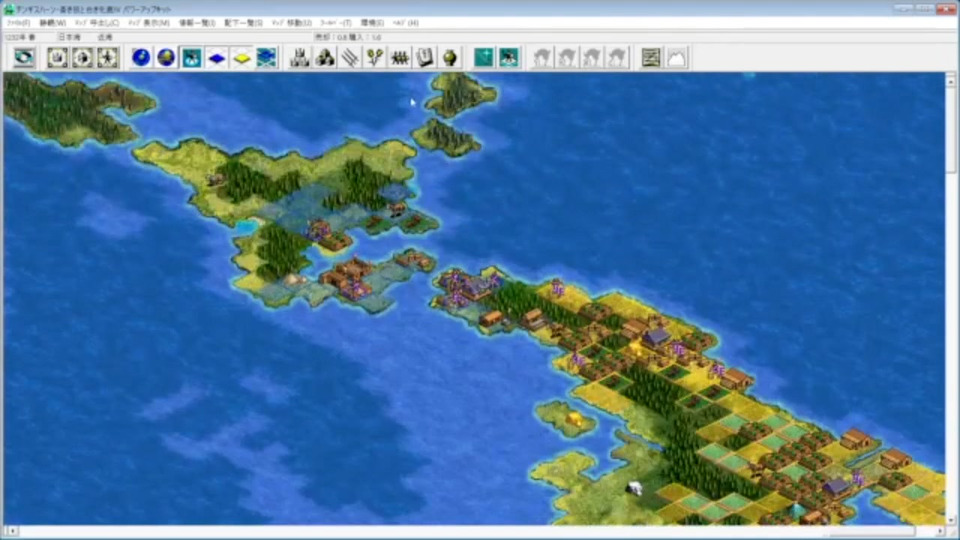Open the ヘルプ(H) menu
The width and height of the screenshot is (960, 540).
[405, 23]
